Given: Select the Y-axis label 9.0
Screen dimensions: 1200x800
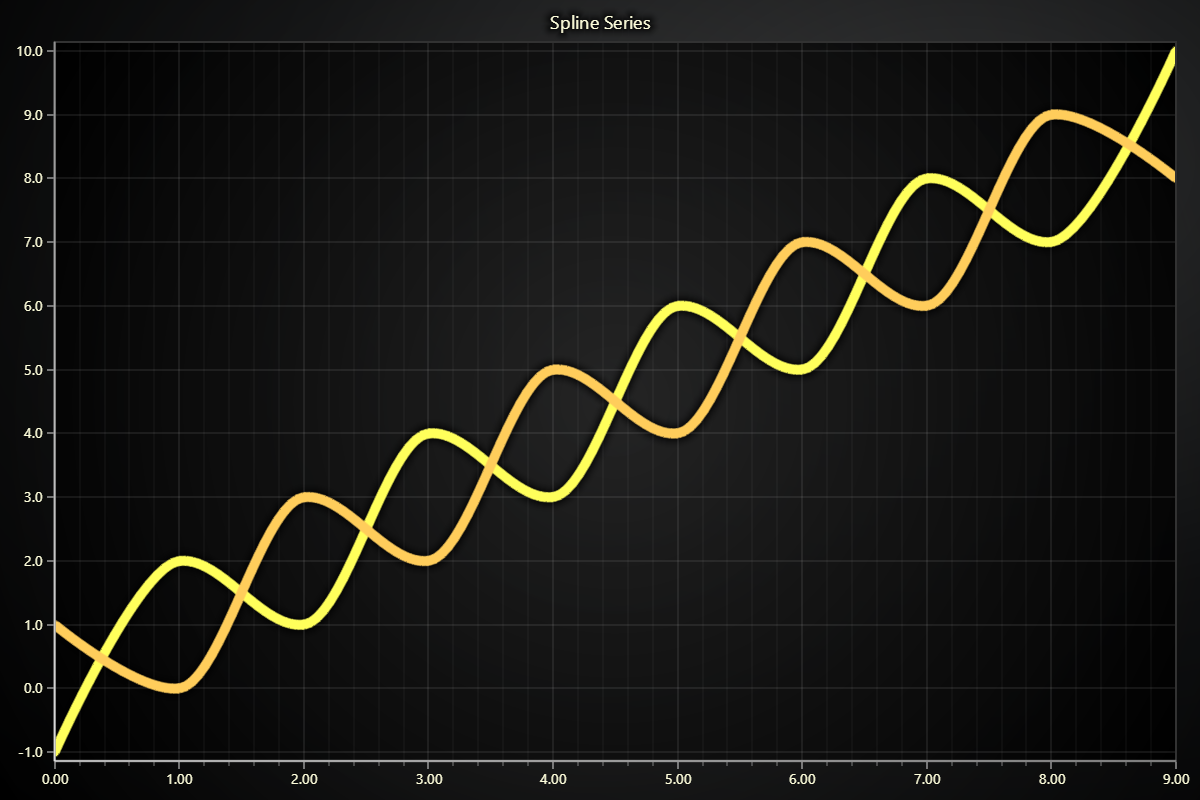Looking at the screenshot, I should (33, 115).
